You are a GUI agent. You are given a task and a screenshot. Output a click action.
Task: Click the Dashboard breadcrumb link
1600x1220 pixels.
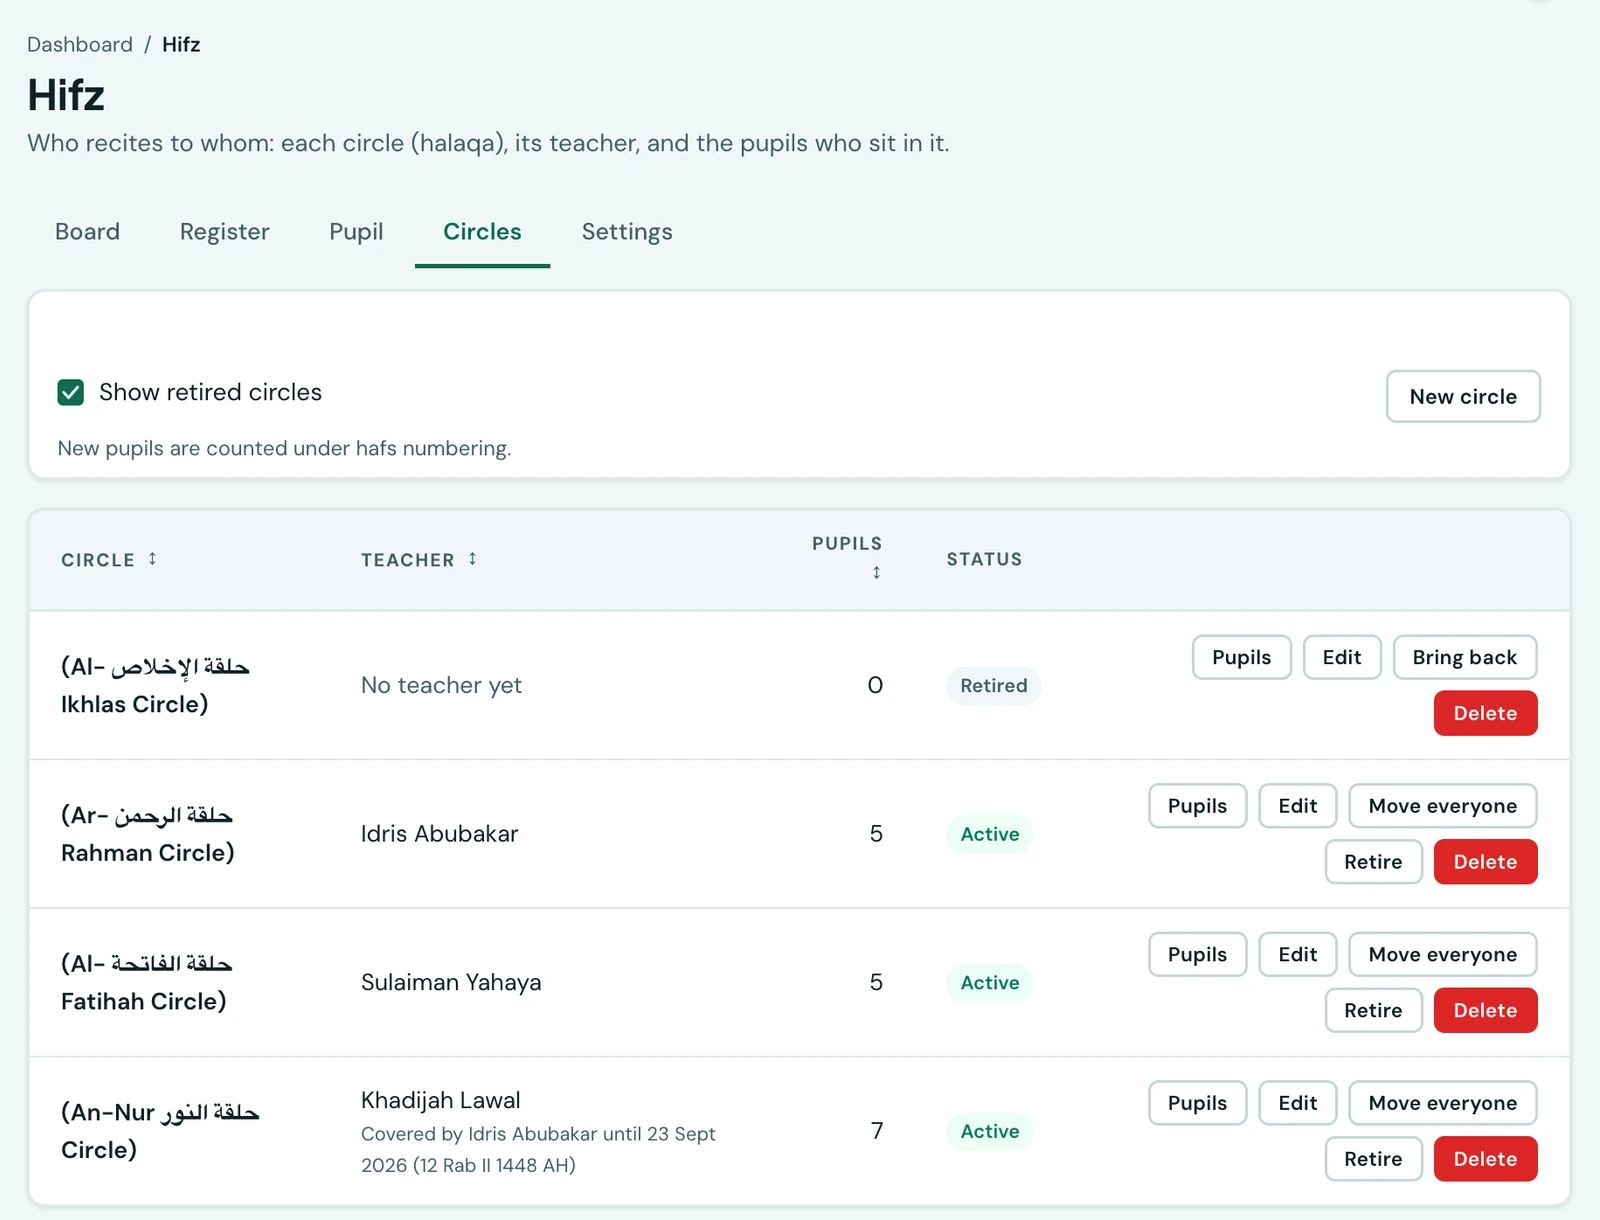coord(80,45)
